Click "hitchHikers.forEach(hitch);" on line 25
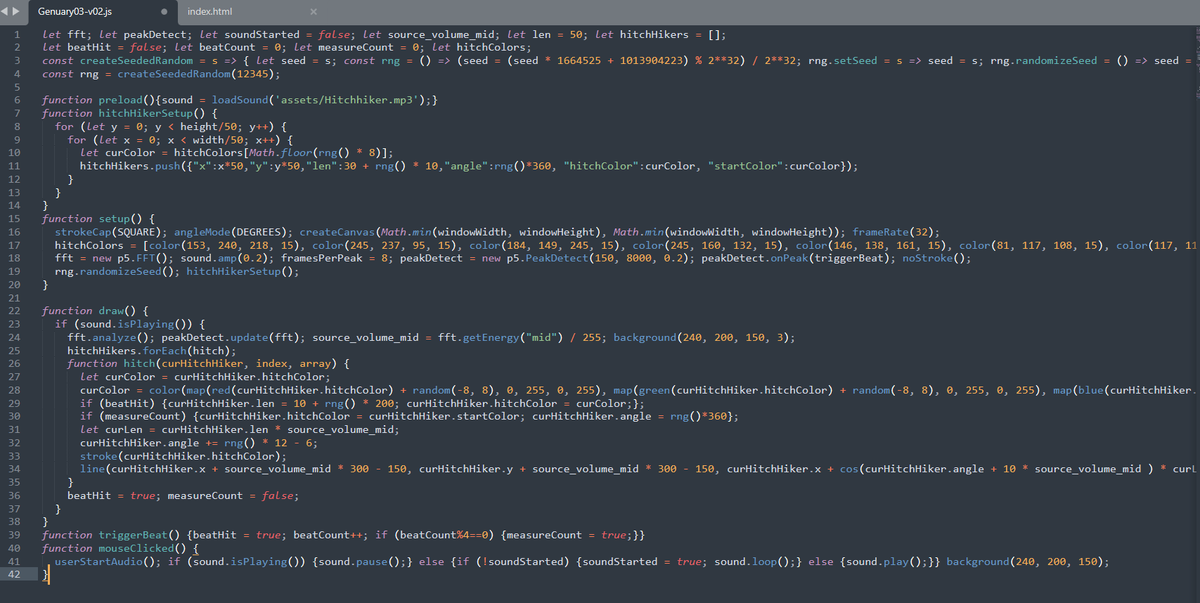This screenshot has height=603, width=1200. (x=152, y=350)
